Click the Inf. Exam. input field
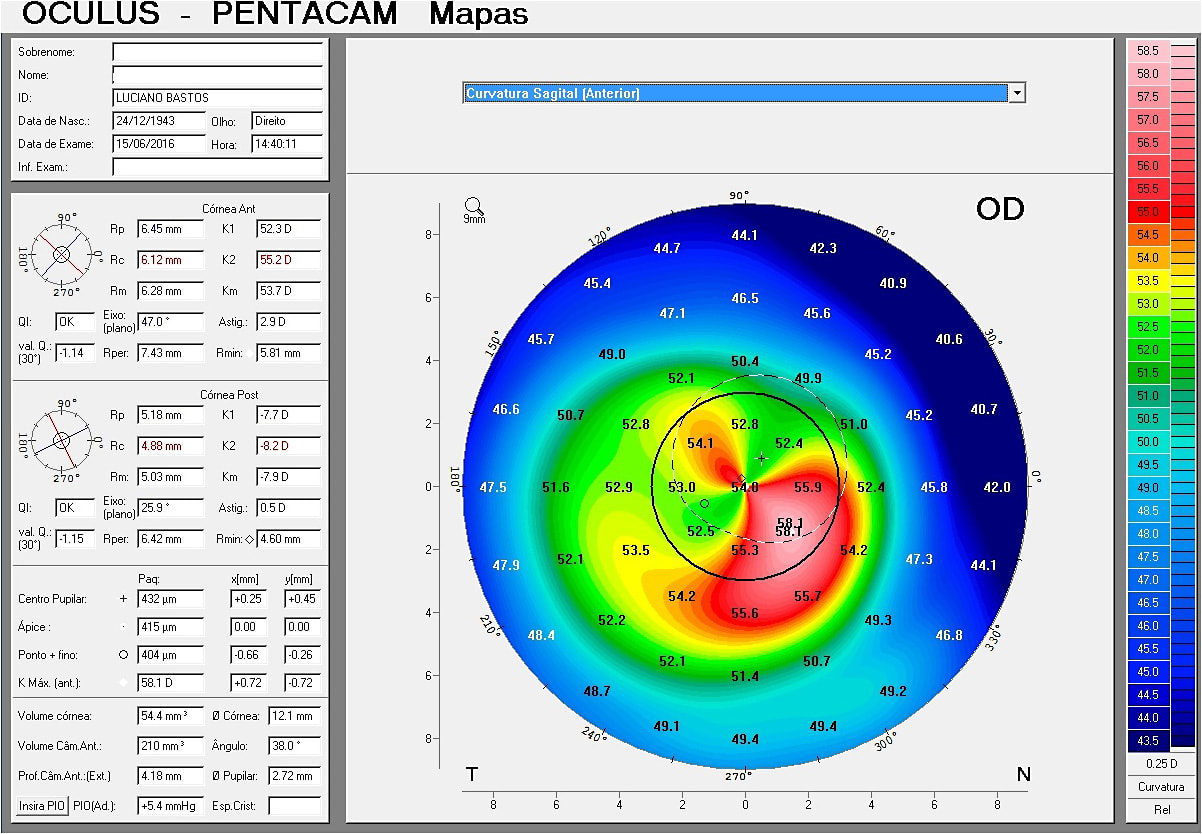The image size is (1202, 834). pyautogui.click(x=217, y=166)
